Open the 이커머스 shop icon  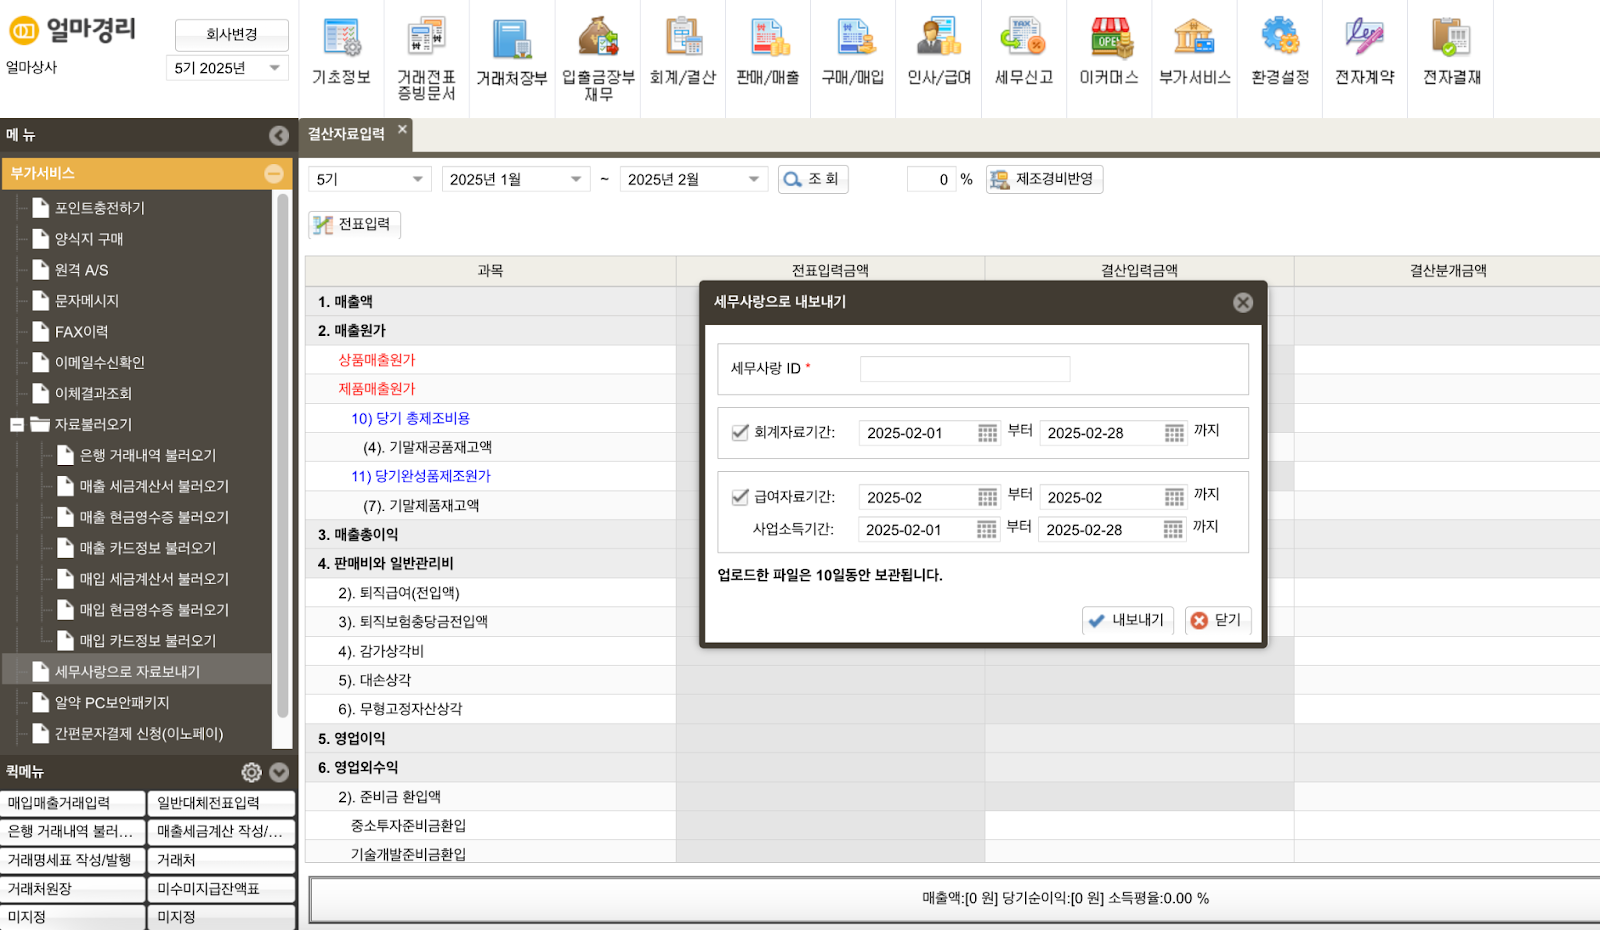(x=1109, y=51)
